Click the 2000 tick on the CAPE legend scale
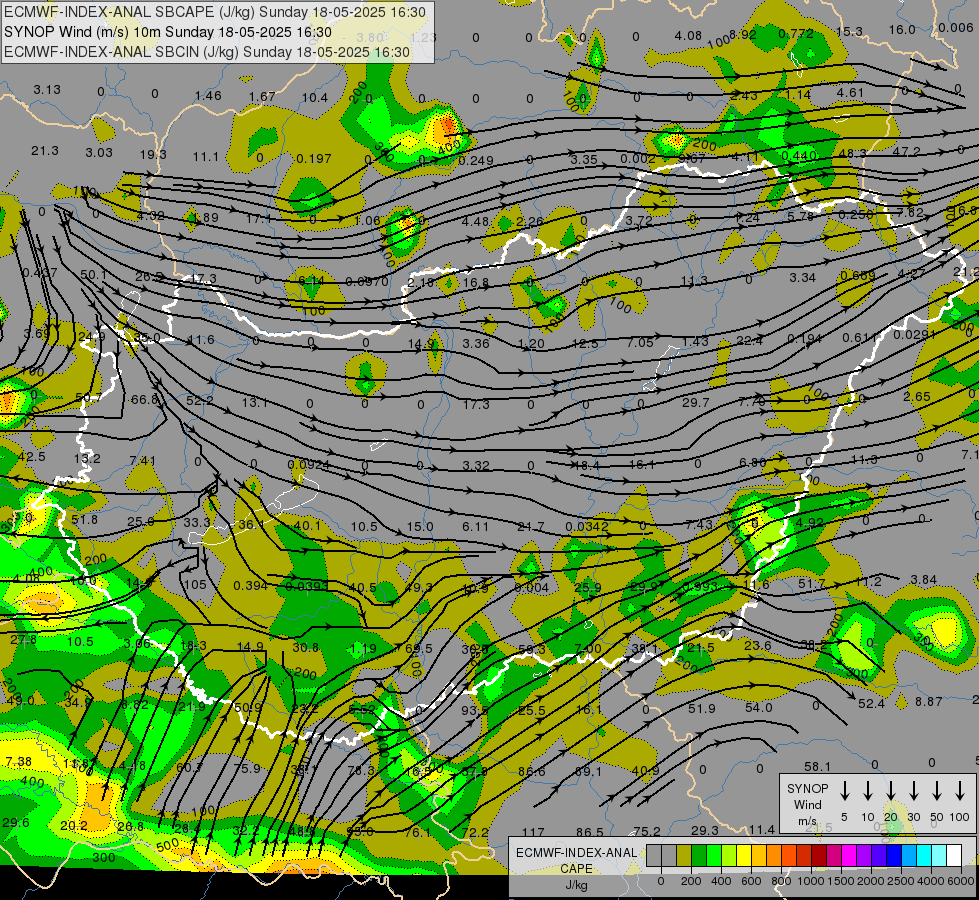The height and width of the screenshot is (900, 979). click(870, 881)
